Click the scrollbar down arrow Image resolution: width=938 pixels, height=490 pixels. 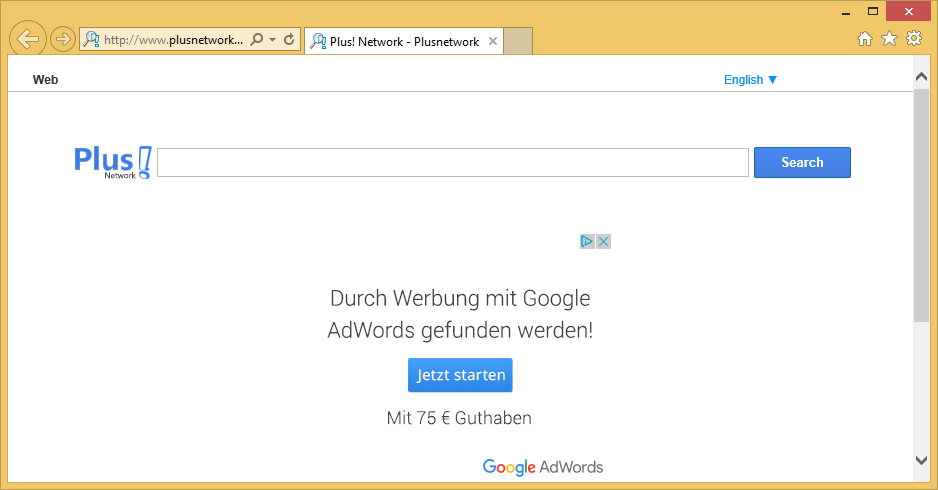(921, 460)
